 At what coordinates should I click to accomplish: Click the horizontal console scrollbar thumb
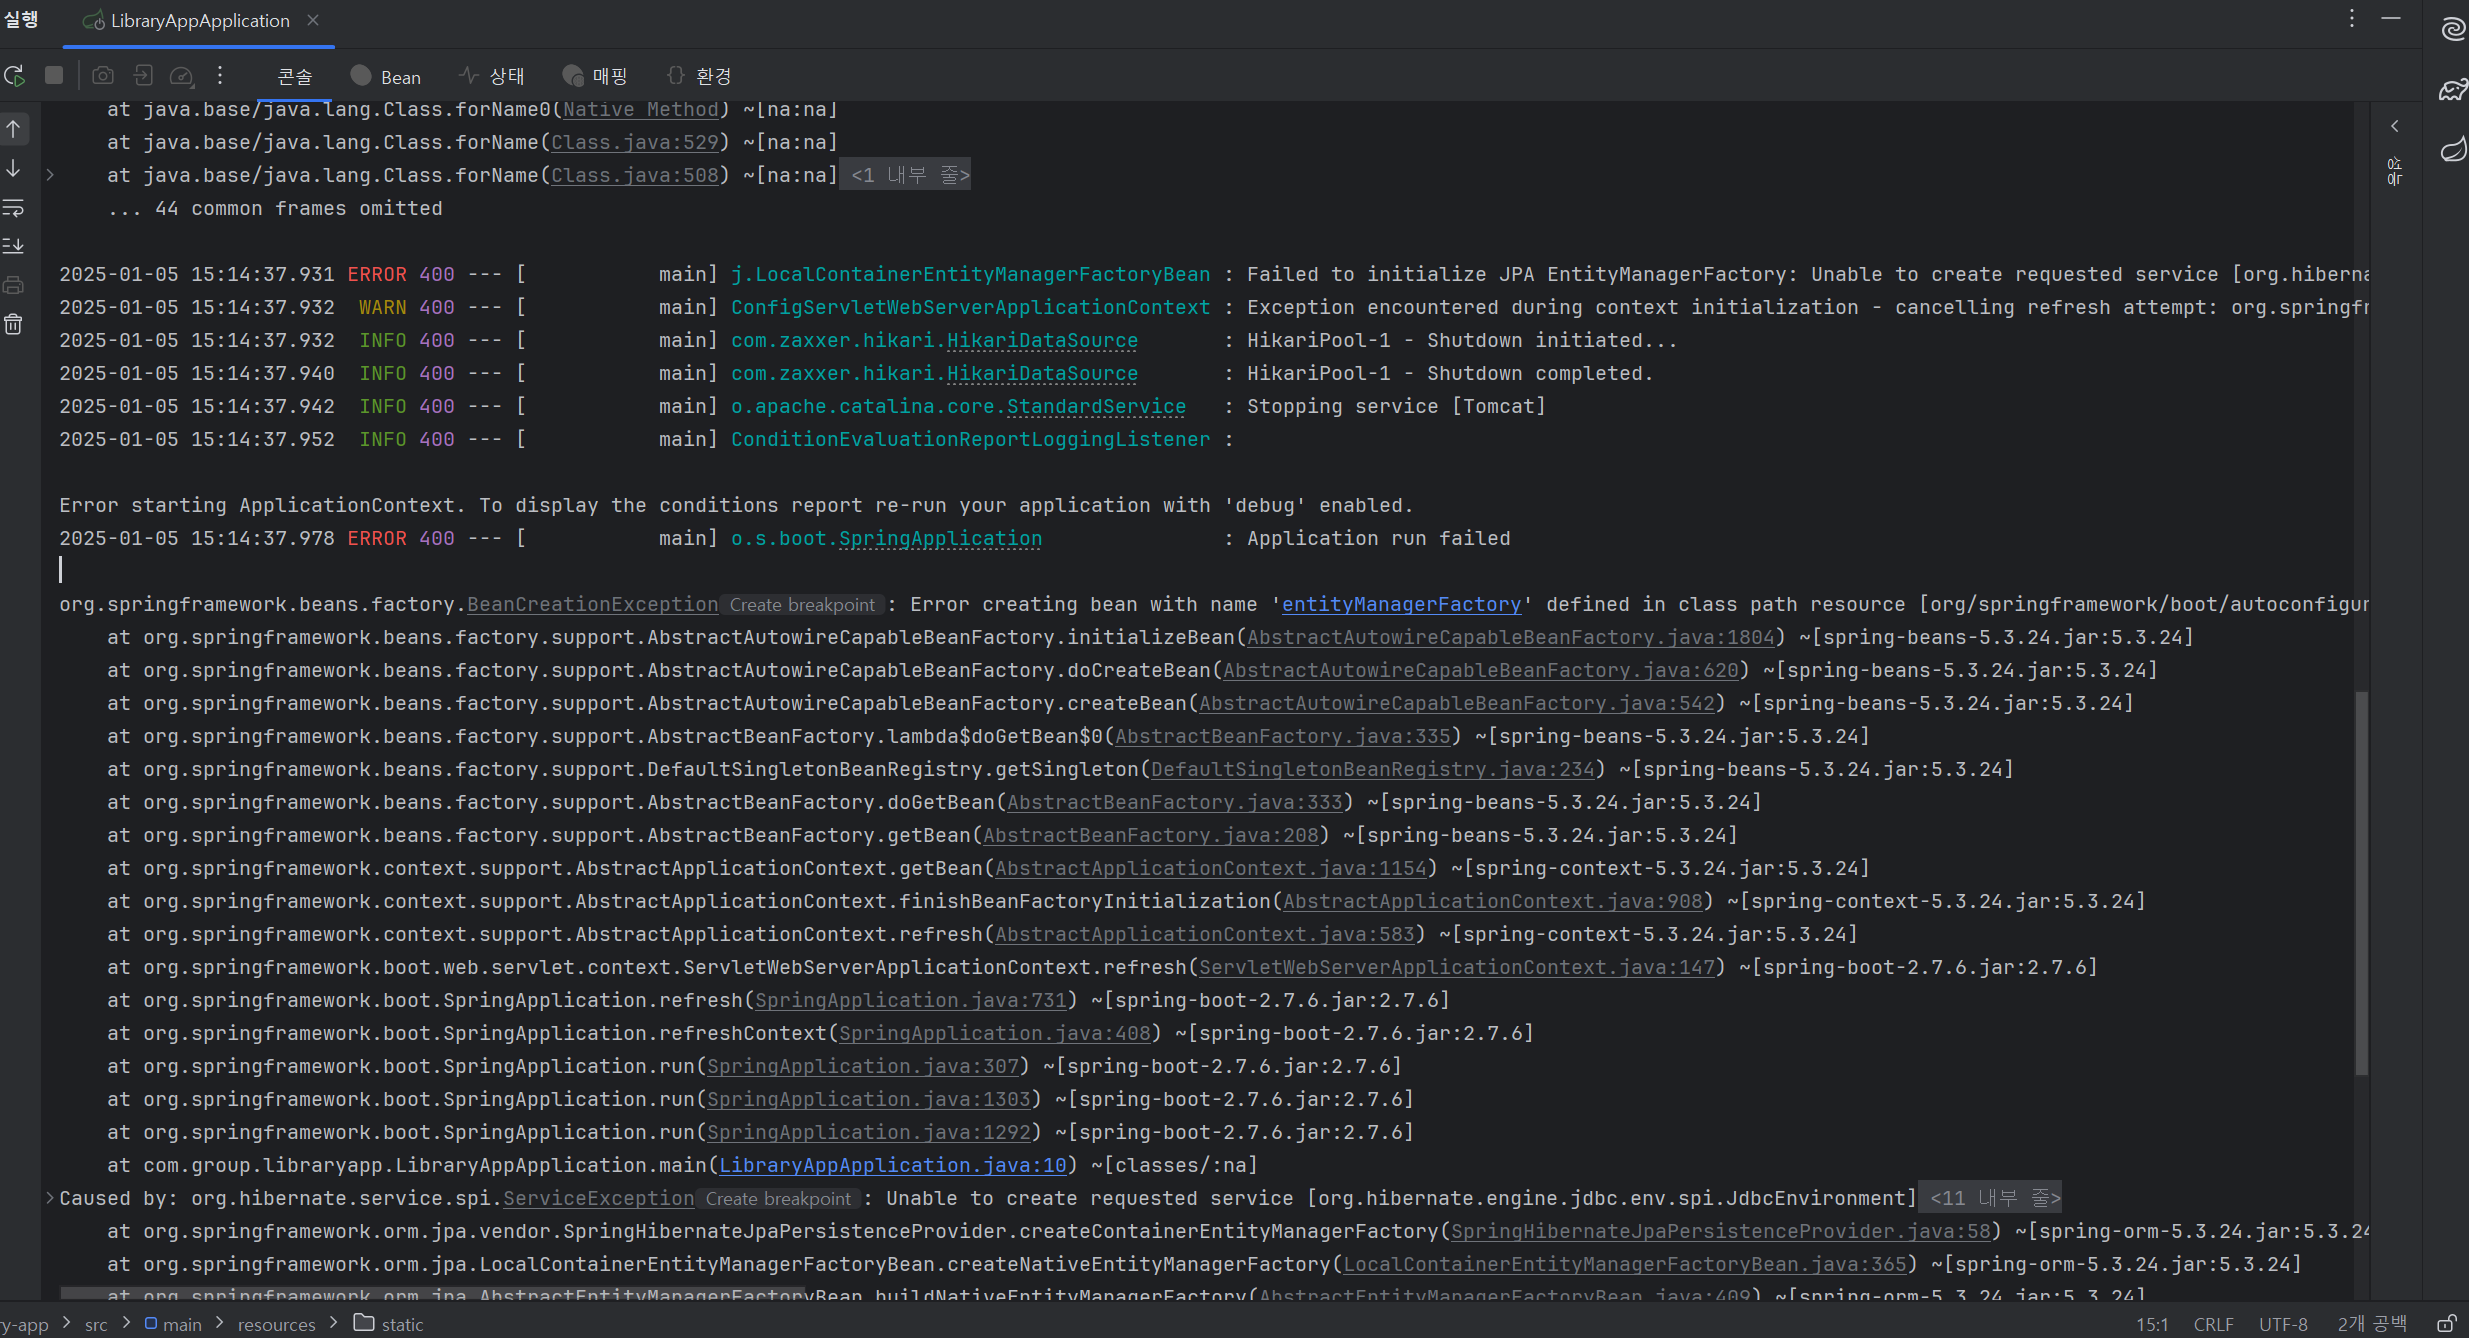[432, 1293]
